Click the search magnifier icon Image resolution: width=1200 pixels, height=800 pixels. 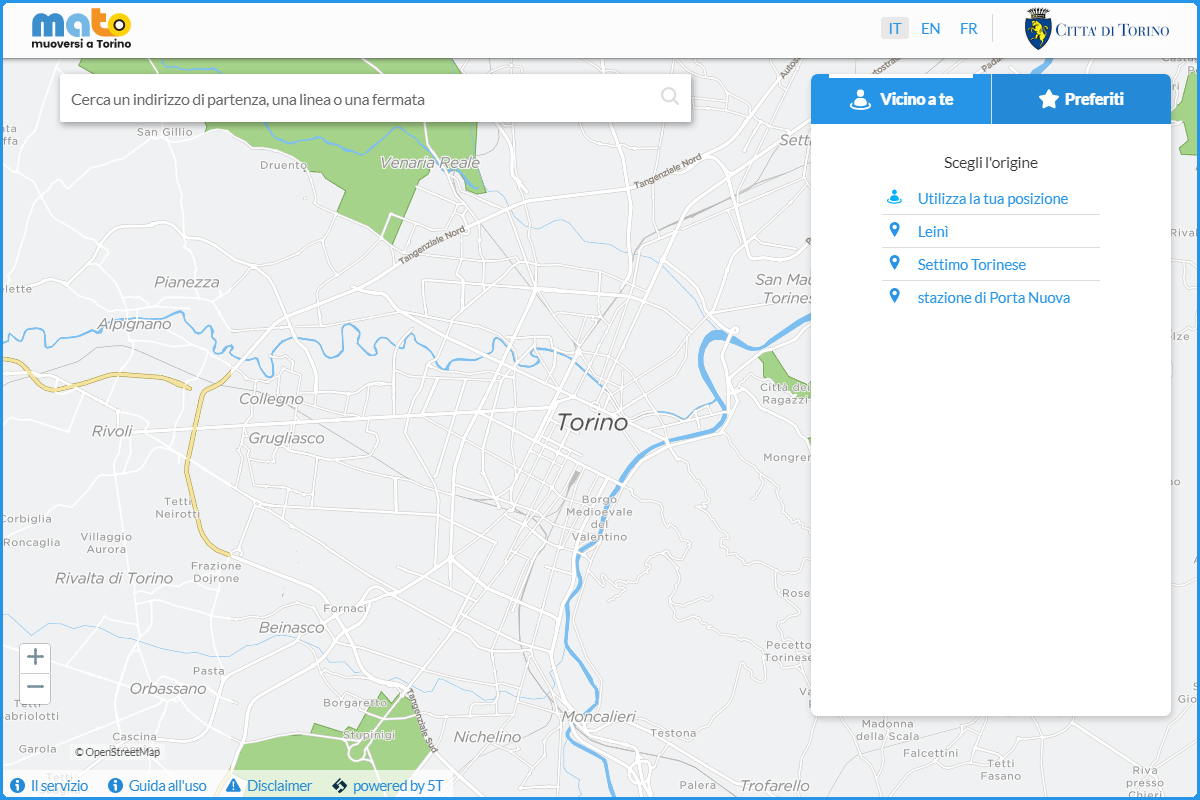(x=669, y=97)
